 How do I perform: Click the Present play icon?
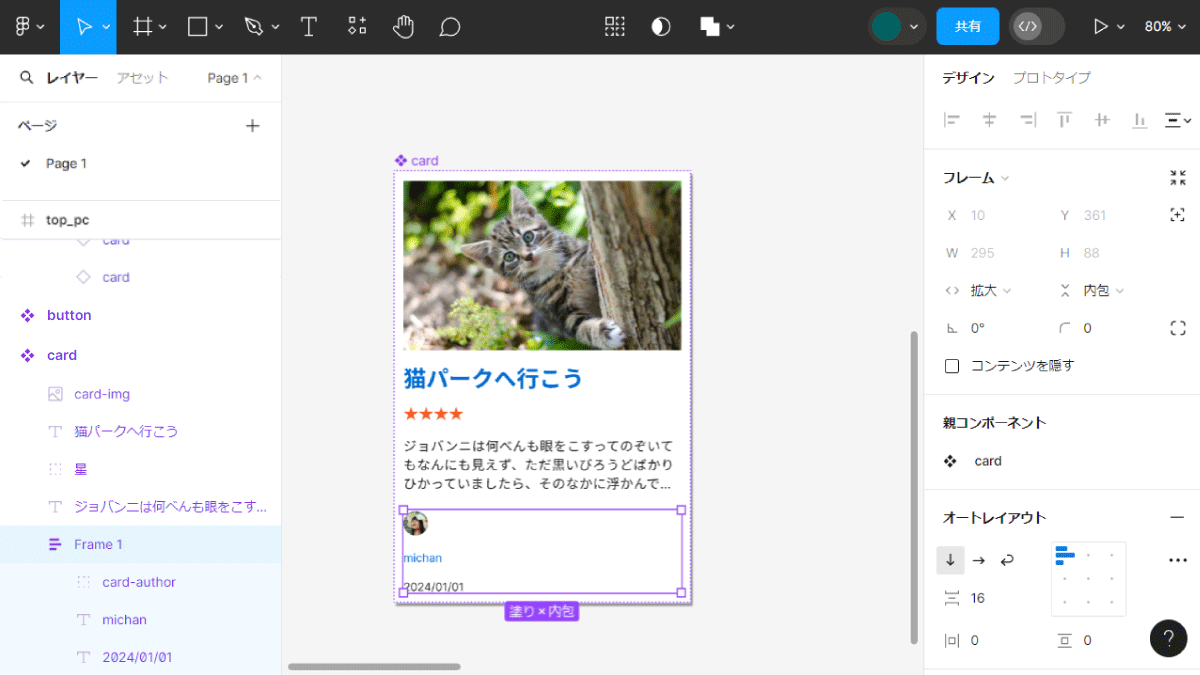point(1101,27)
